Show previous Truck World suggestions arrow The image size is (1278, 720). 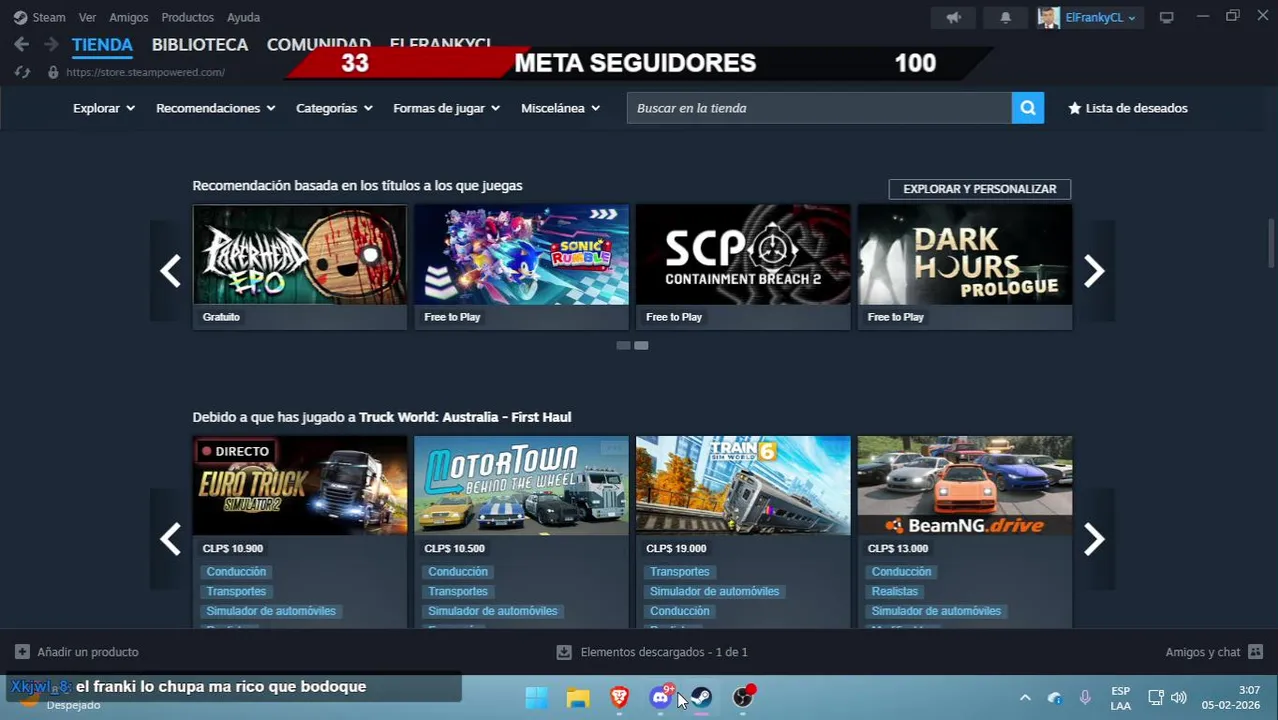click(170, 539)
